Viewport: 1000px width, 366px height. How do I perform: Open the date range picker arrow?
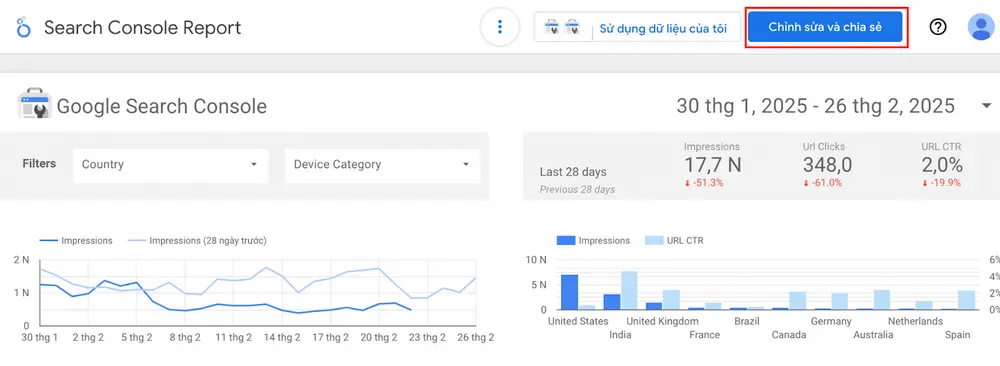click(987, 106)
